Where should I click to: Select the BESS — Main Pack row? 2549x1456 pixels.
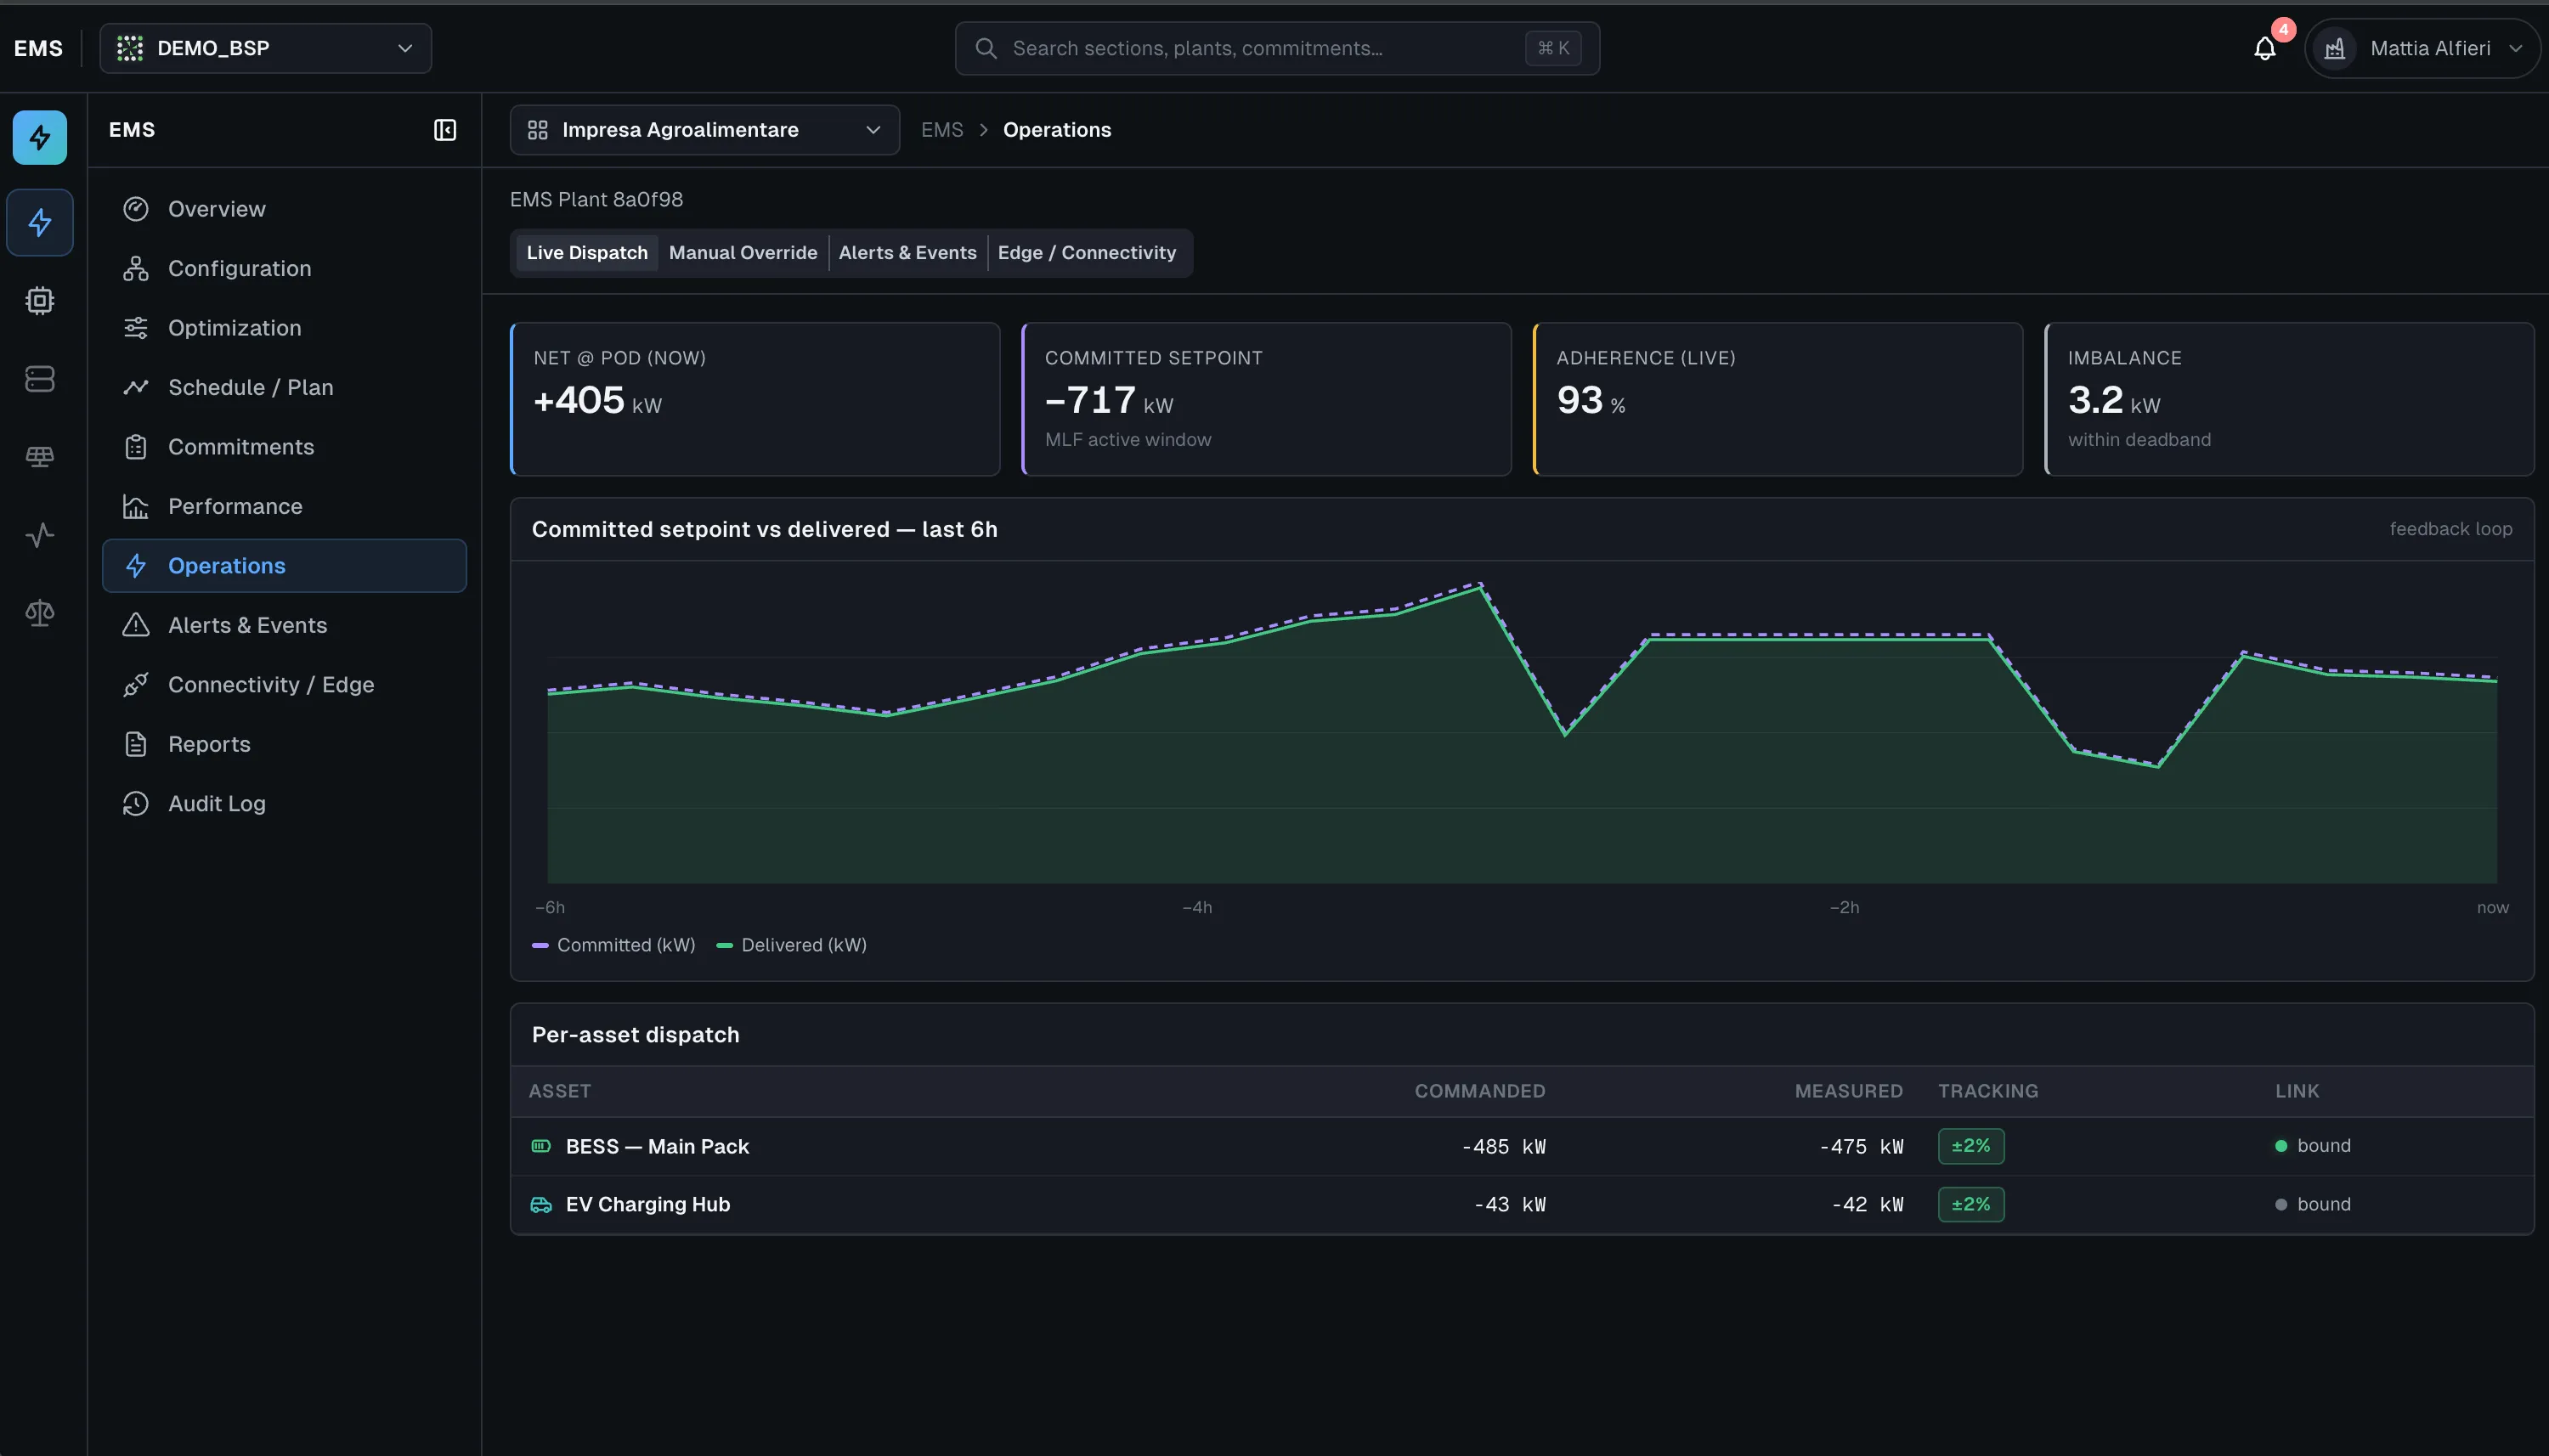[x=1522, y=1147]
